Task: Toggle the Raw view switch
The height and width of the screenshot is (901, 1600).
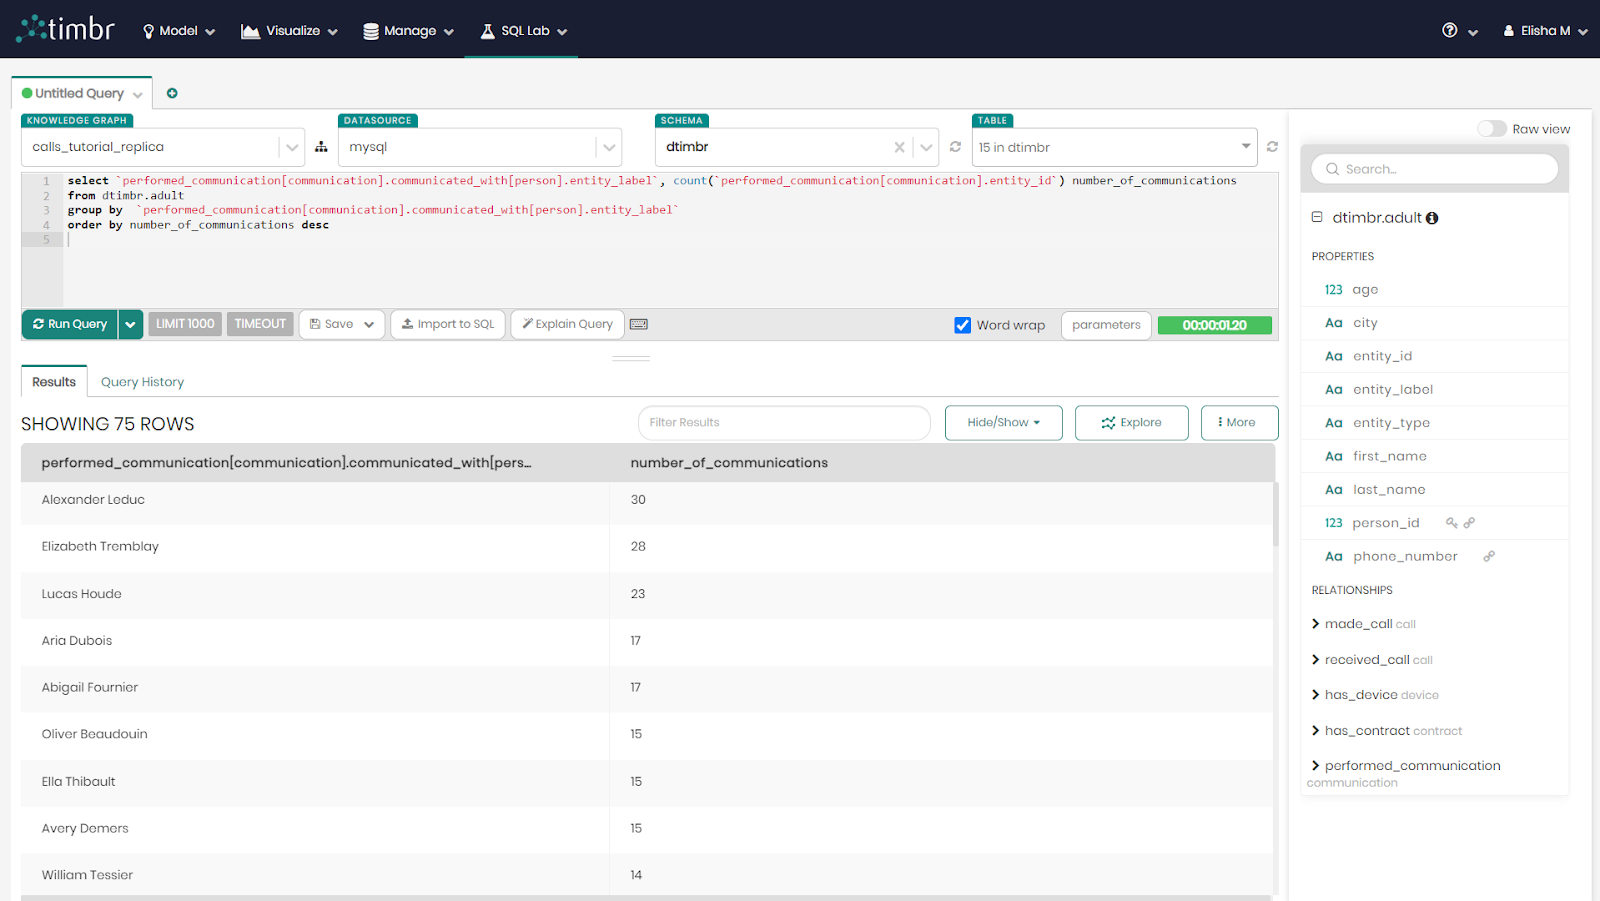Action: click(1491, 129)
